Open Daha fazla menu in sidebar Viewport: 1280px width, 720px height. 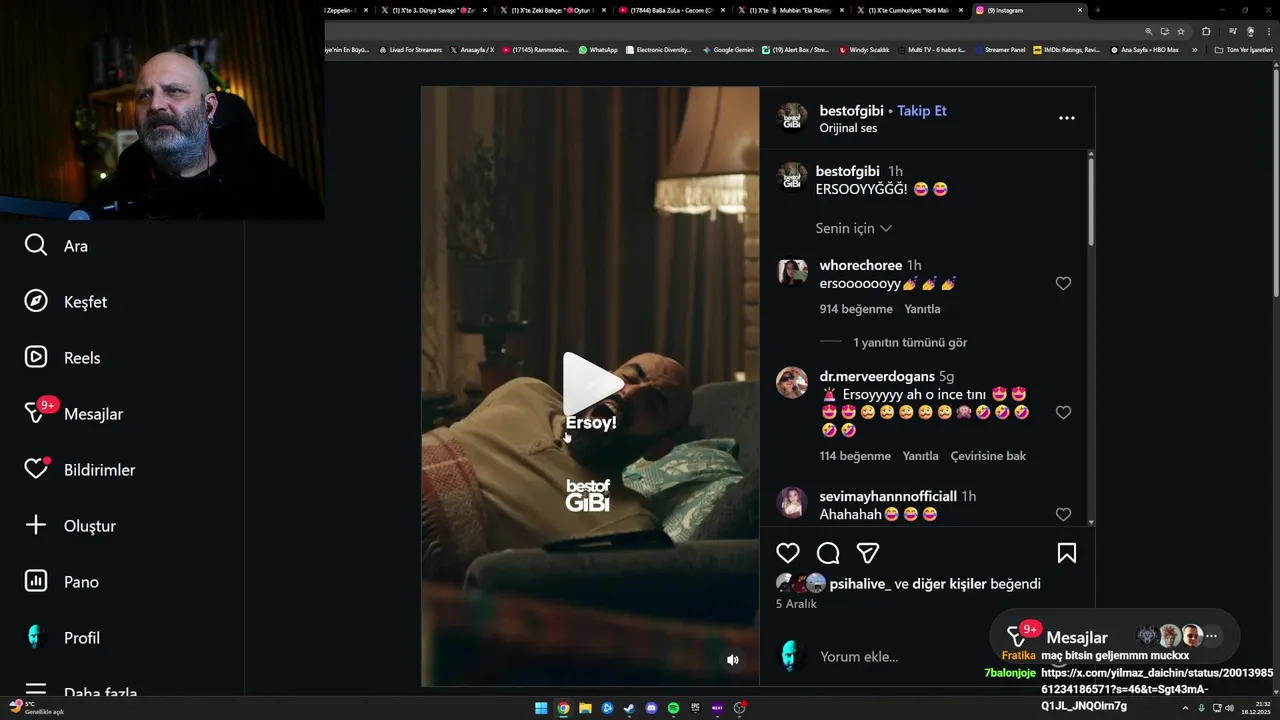80,690
